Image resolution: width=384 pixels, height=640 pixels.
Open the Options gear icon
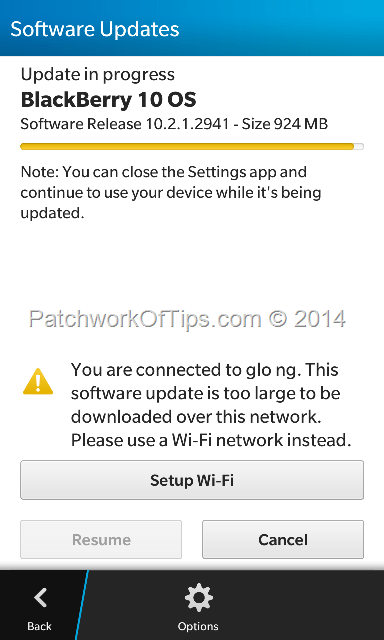coord(198,598)
